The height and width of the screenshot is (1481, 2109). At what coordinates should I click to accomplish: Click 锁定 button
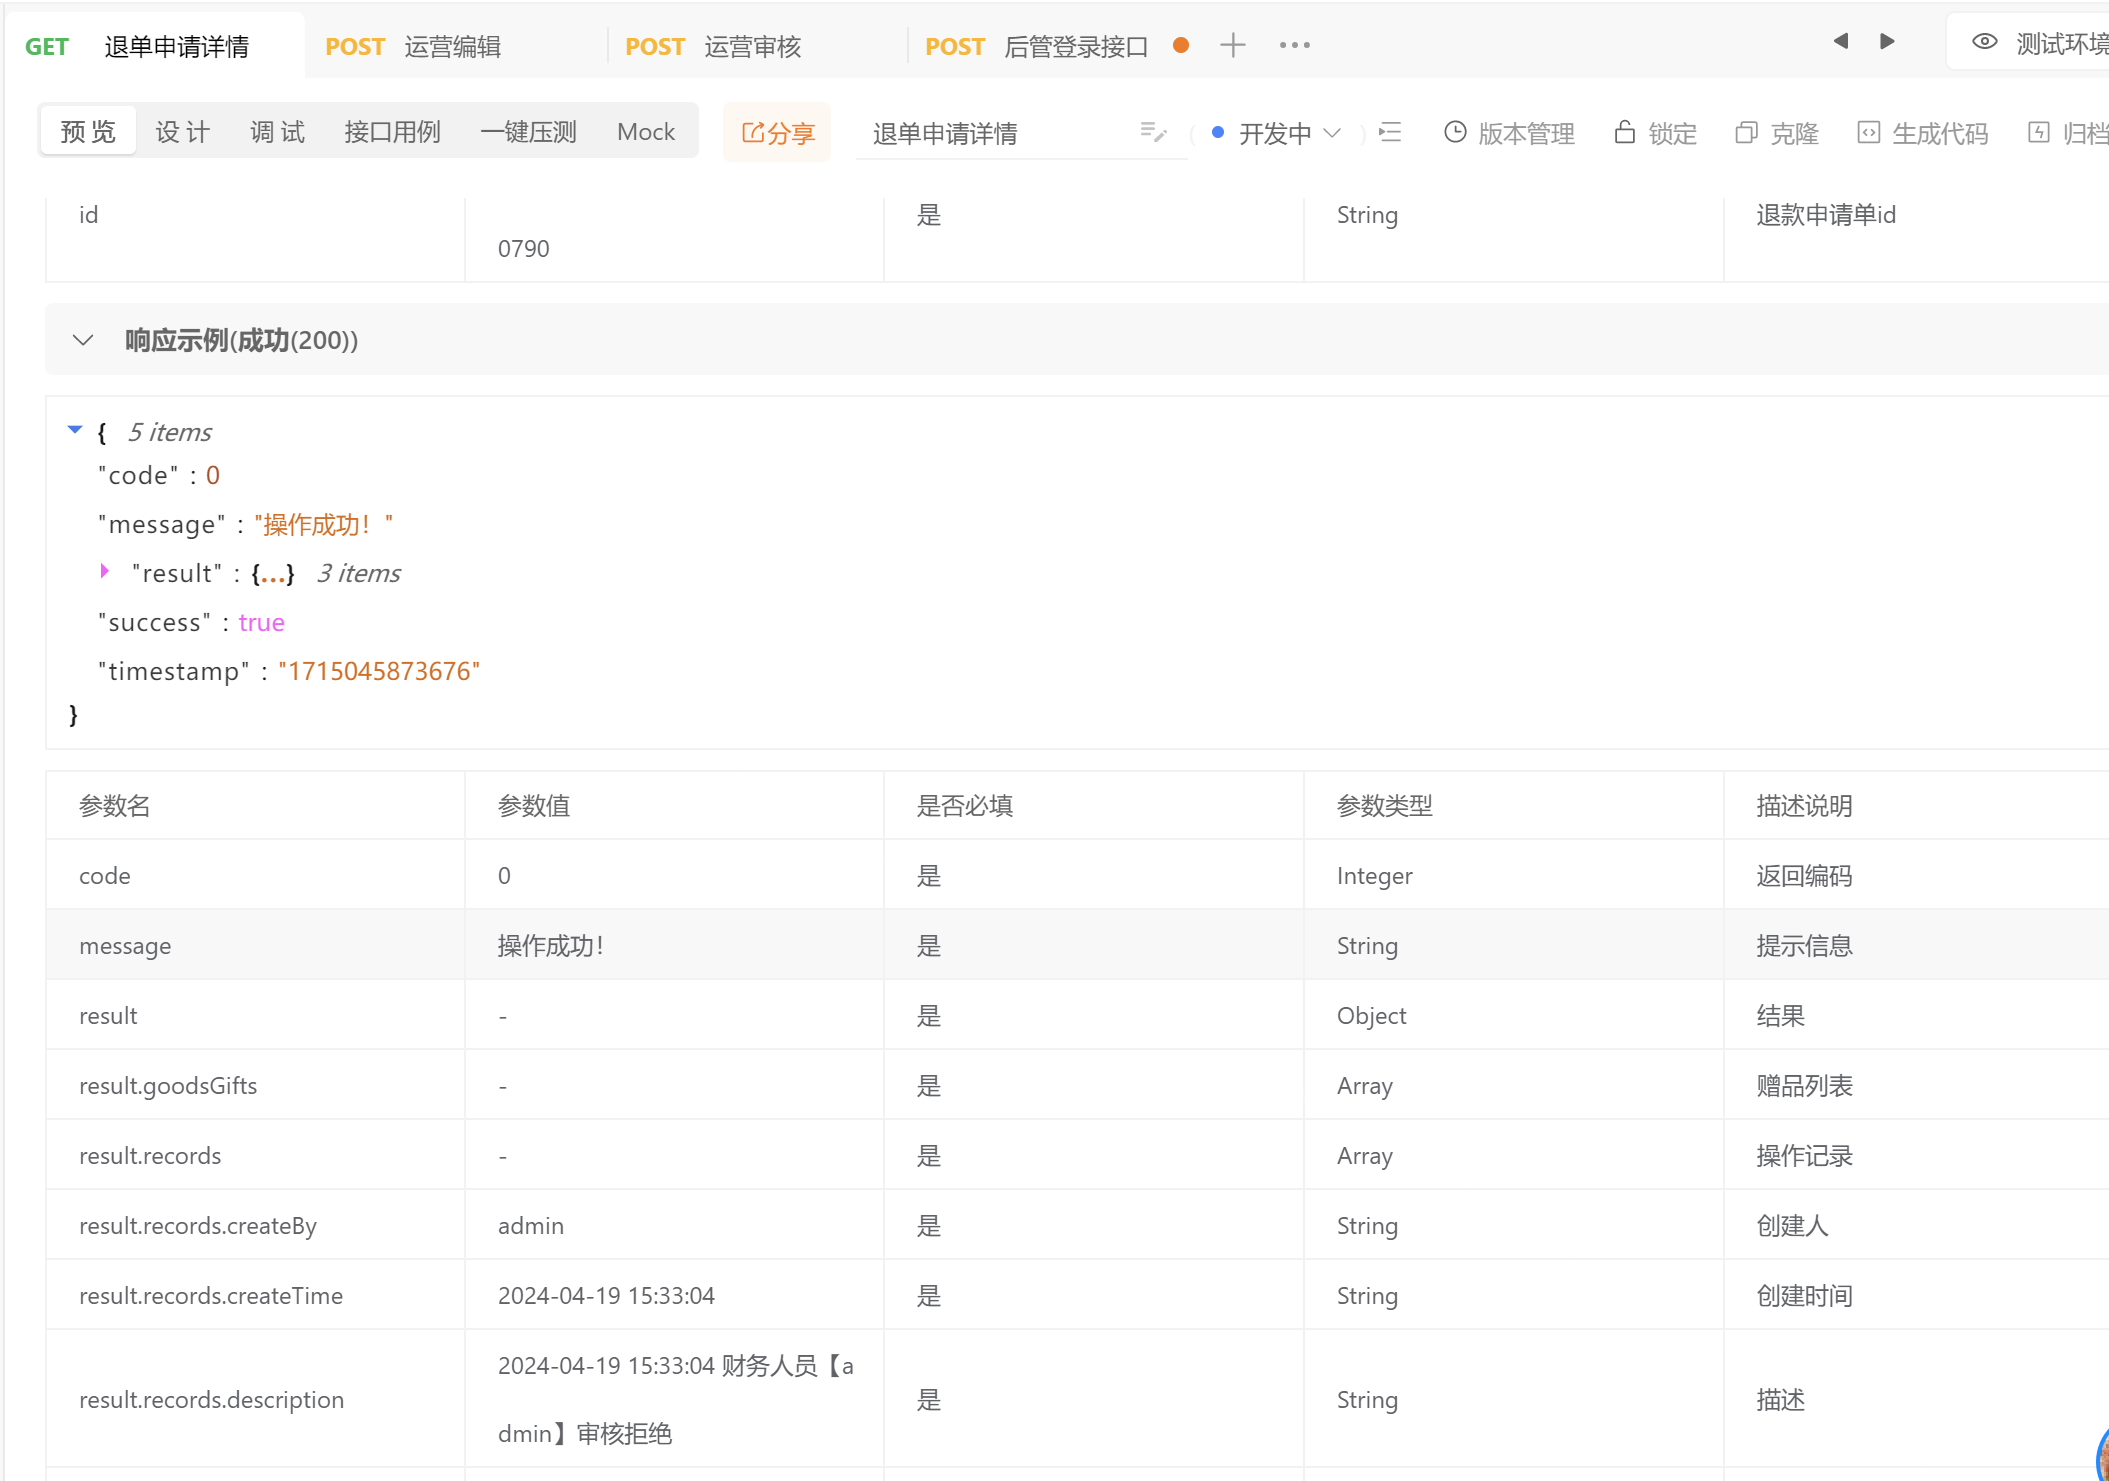[1655, 132]
